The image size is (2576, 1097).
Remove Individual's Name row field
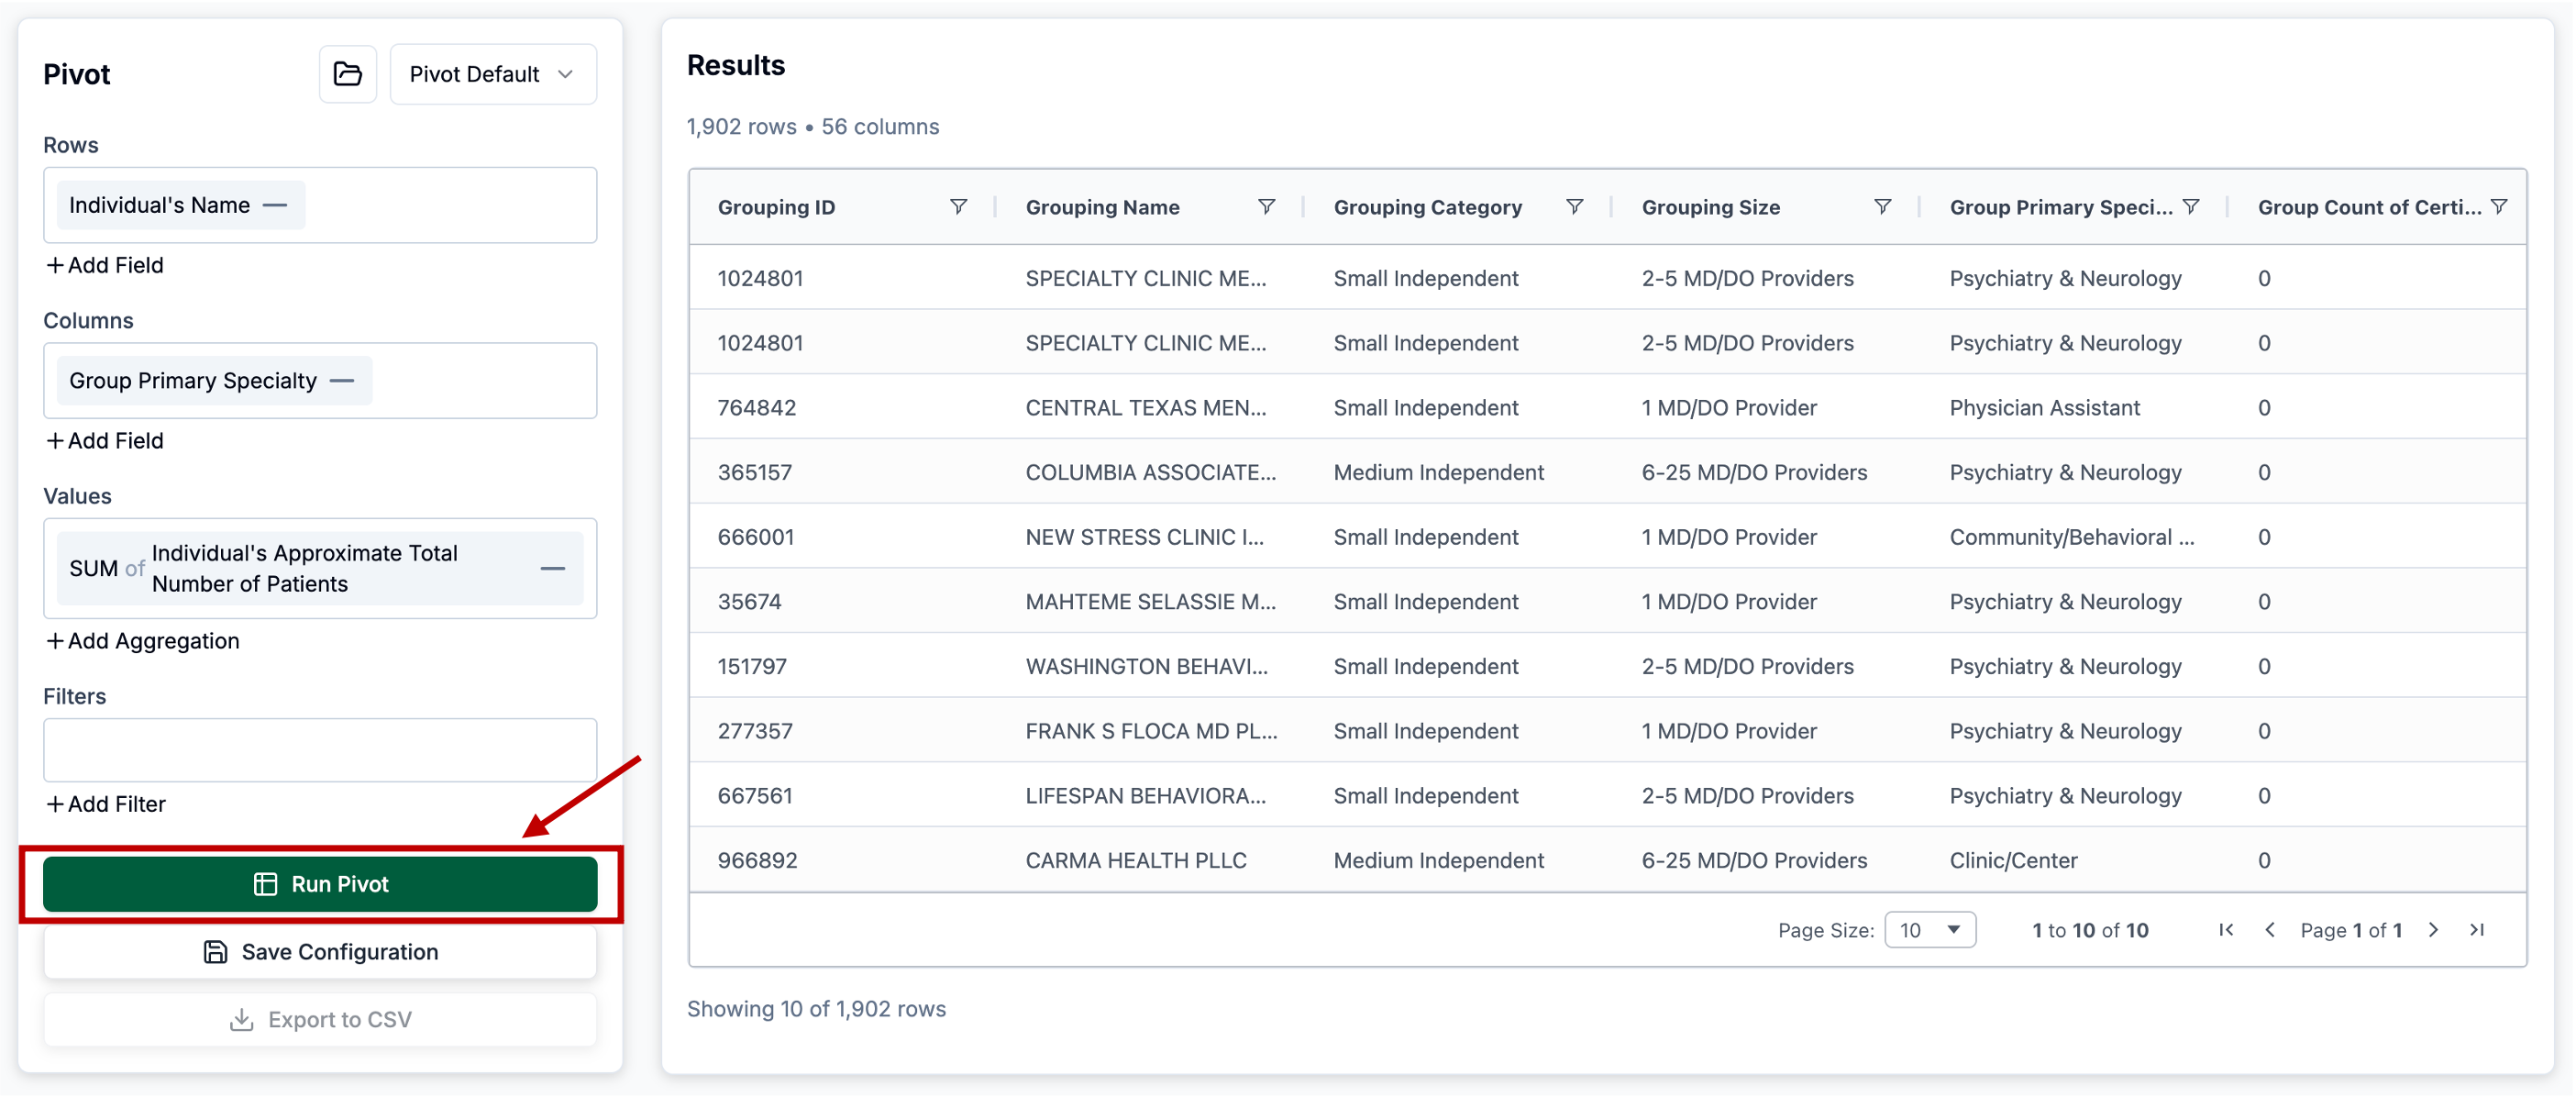pyautogui.click(x=275, y=205)
